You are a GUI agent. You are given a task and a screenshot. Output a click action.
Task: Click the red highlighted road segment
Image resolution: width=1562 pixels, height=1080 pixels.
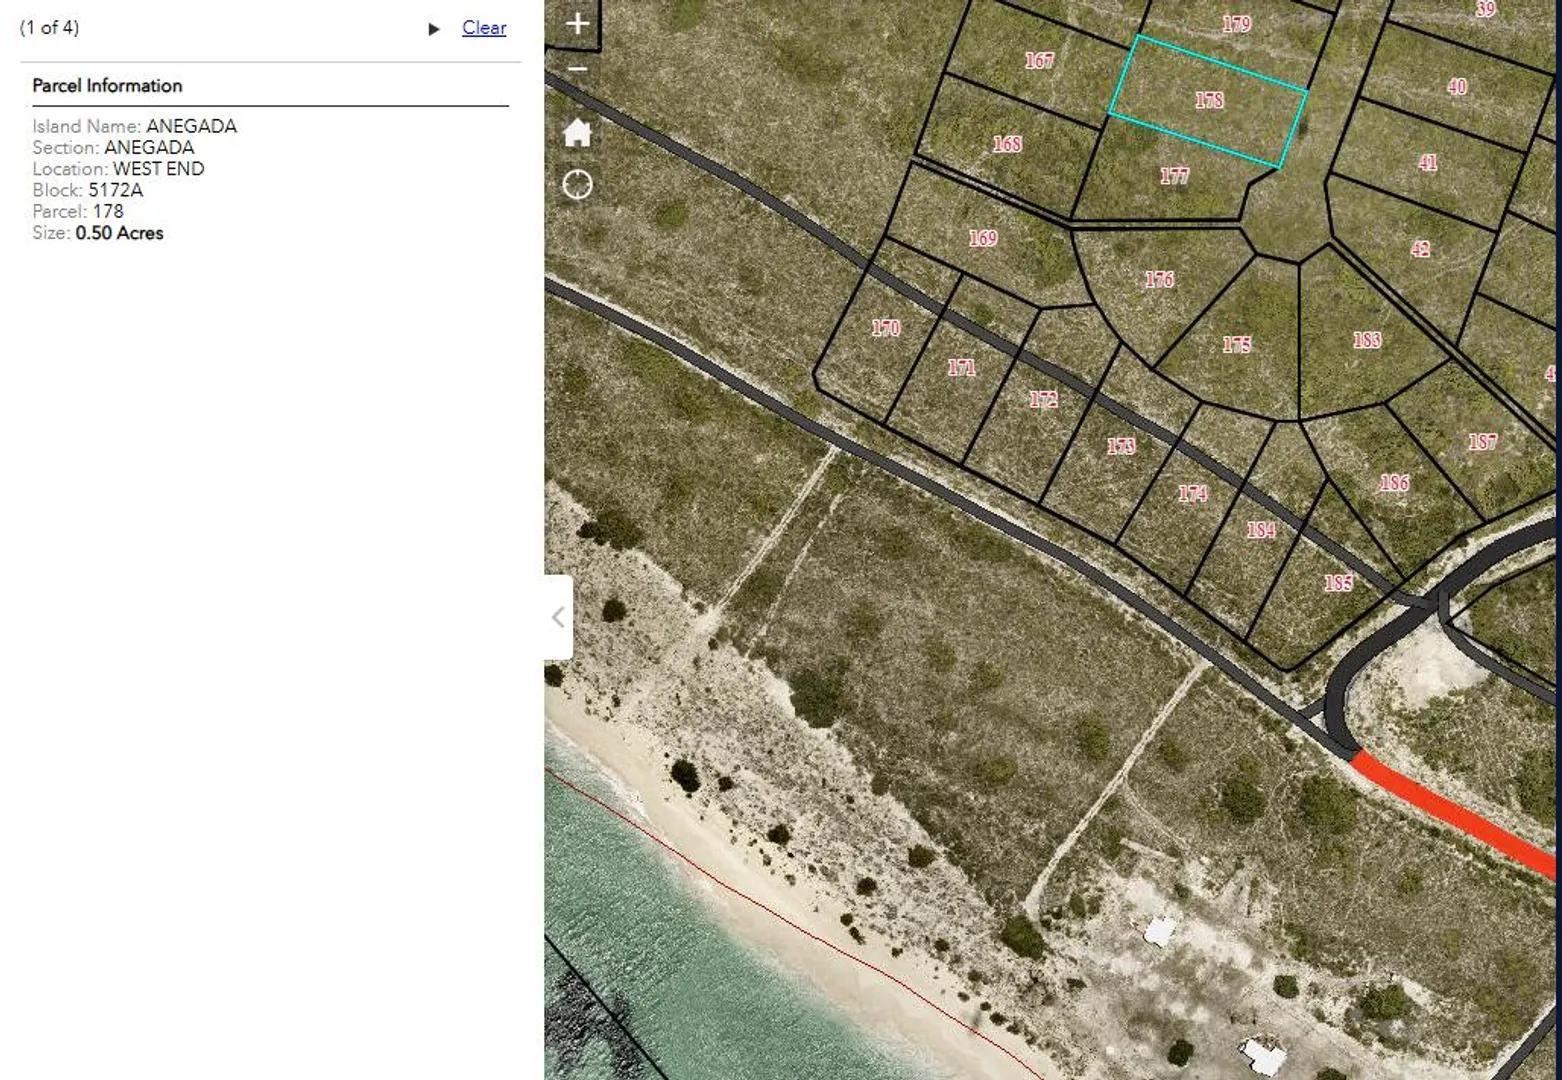(1450, 811)
